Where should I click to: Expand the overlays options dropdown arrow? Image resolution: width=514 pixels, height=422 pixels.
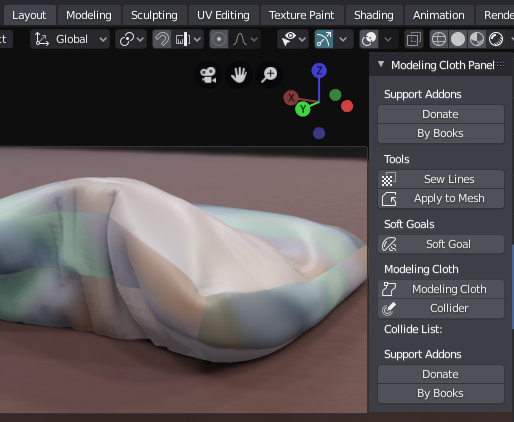pyautogui.click(x=388, y=39)
